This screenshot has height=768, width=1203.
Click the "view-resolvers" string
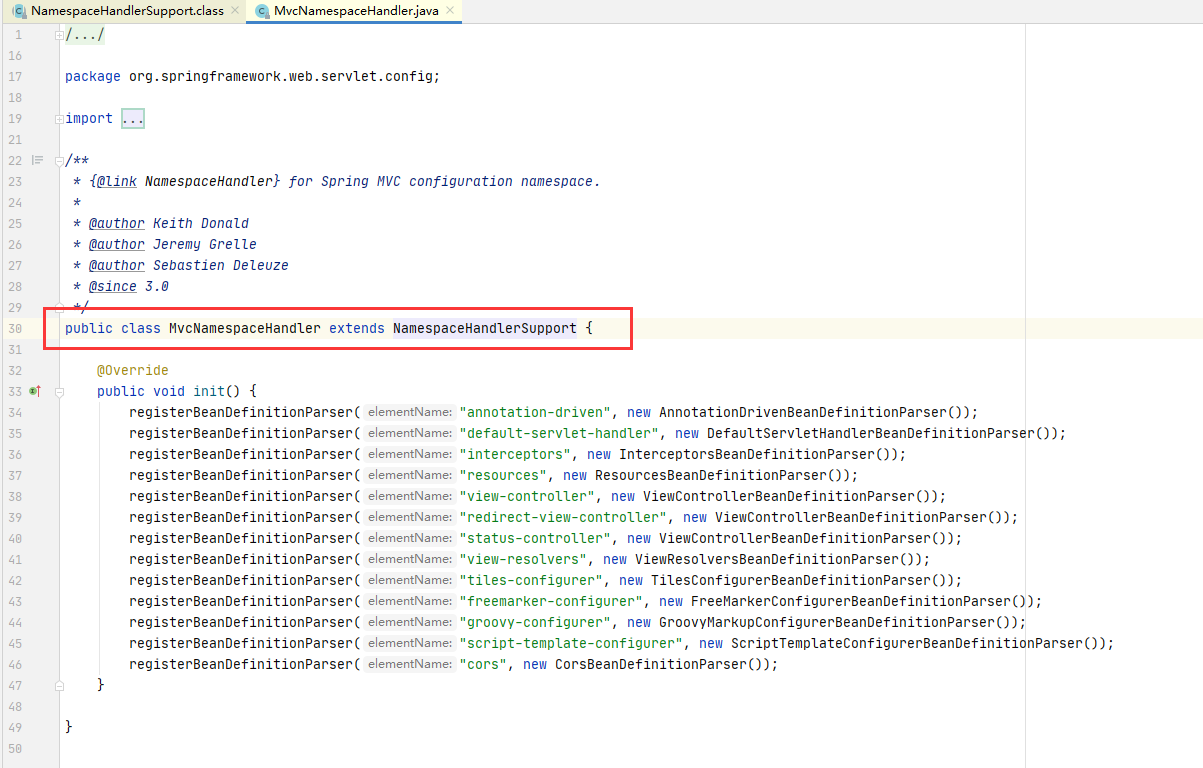click(x=523, y=559)
